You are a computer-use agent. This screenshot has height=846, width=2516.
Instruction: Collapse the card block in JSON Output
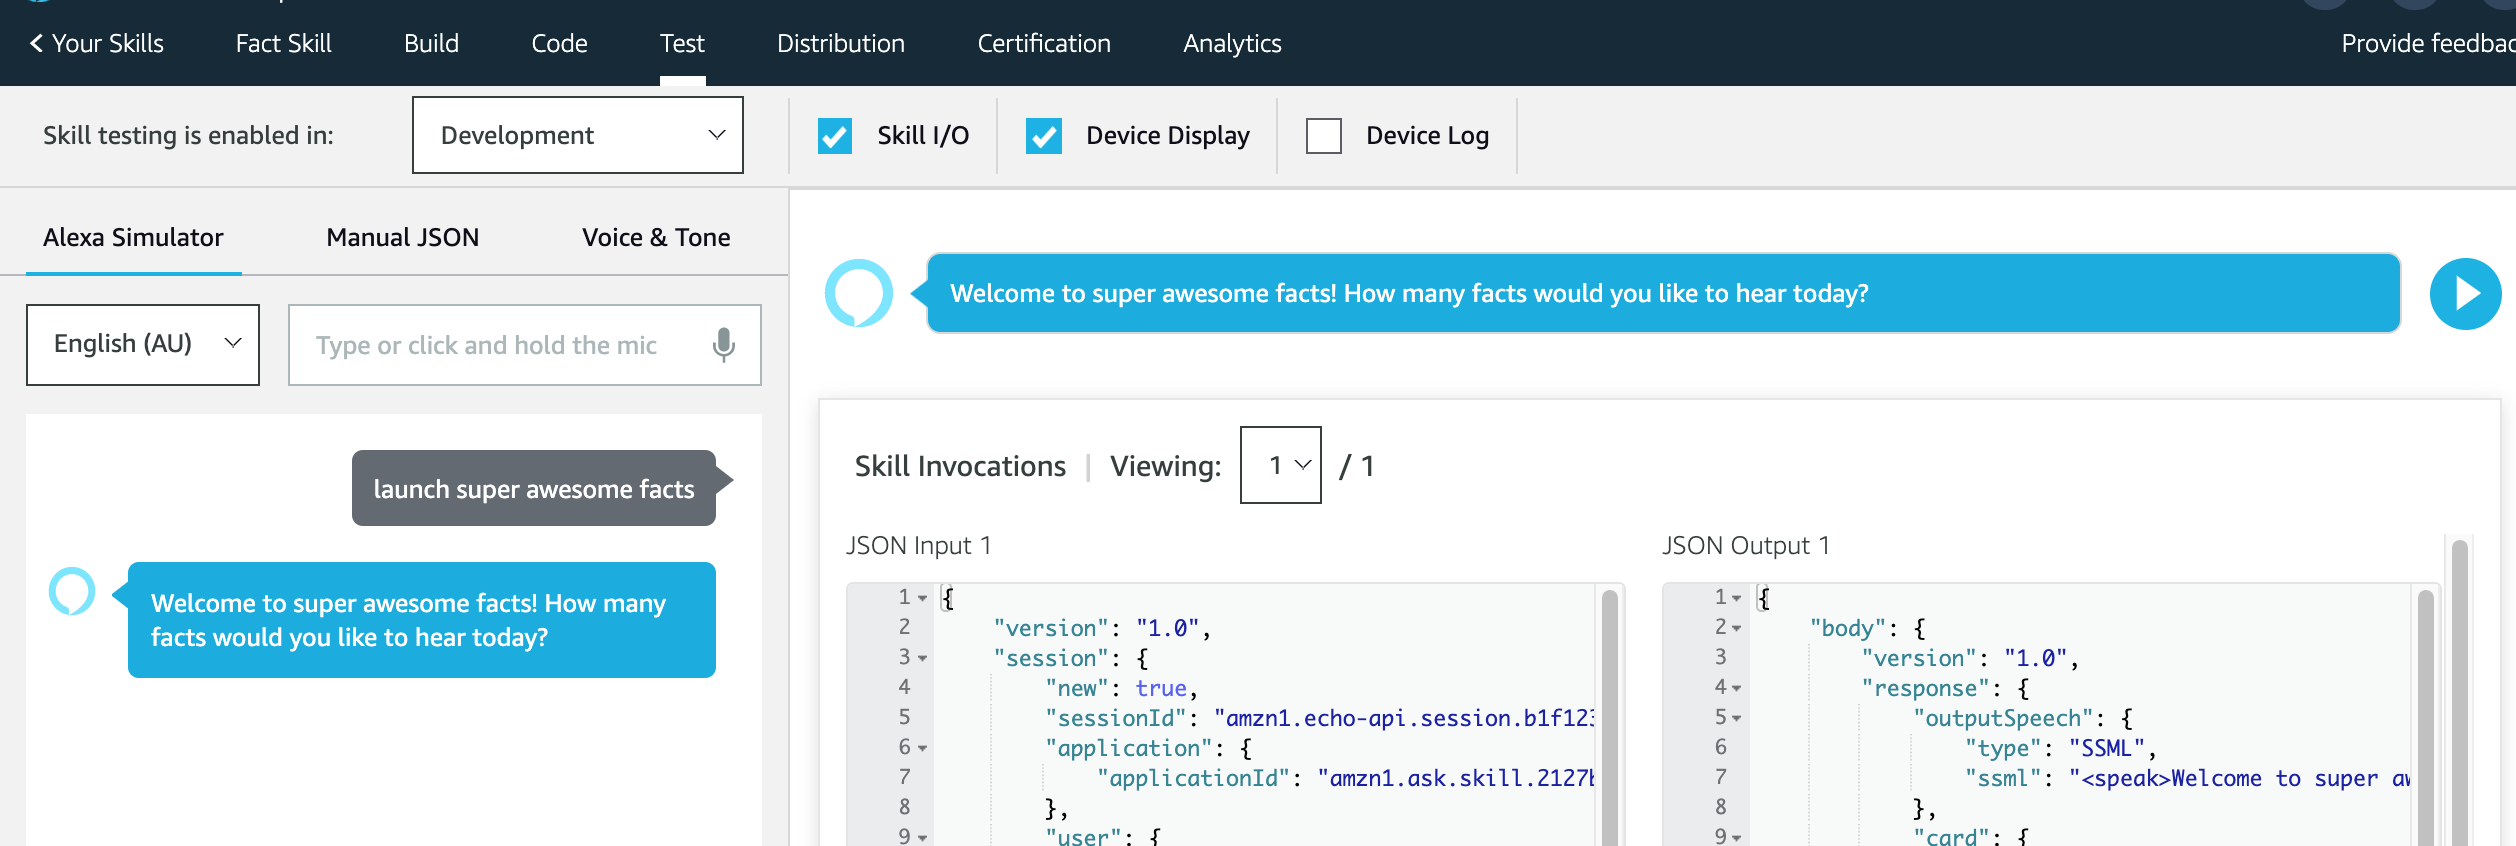click(x=1737, y=837)
